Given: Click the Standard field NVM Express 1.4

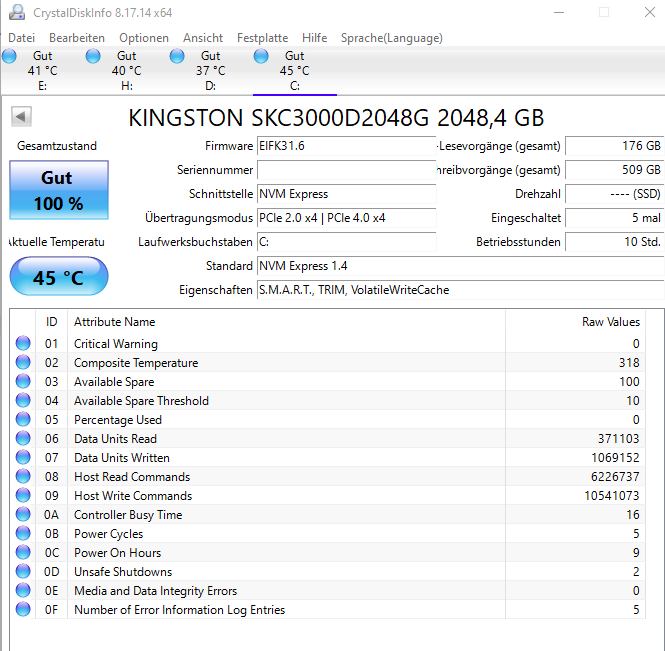Looking at the screenshot, I should coord(460,266).
